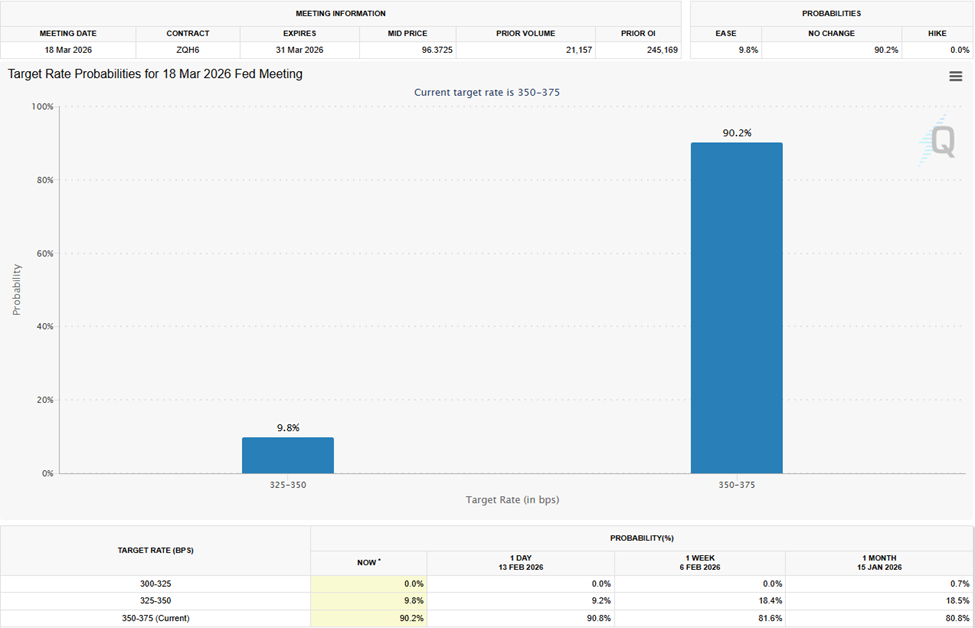Click the MEETING DATE column header
The width and height of the screenshot is (975, 628).
pos(66,33)
